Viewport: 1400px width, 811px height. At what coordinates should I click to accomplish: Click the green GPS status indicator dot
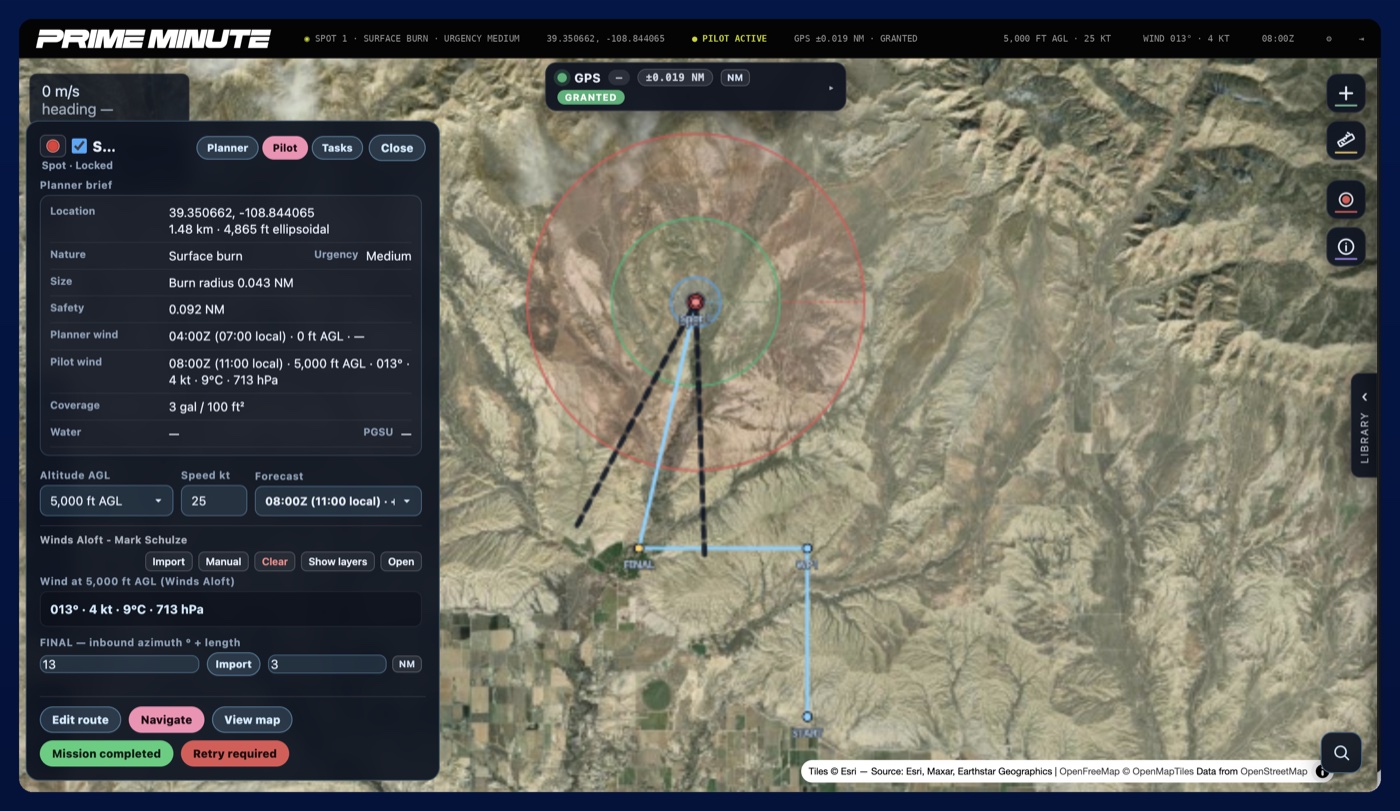pos(562,78)
